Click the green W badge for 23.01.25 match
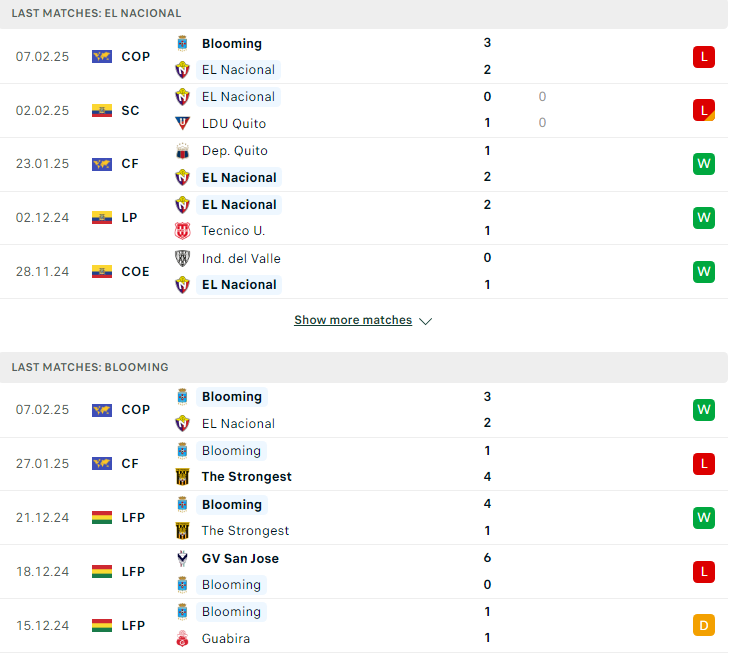 (704, 164)
